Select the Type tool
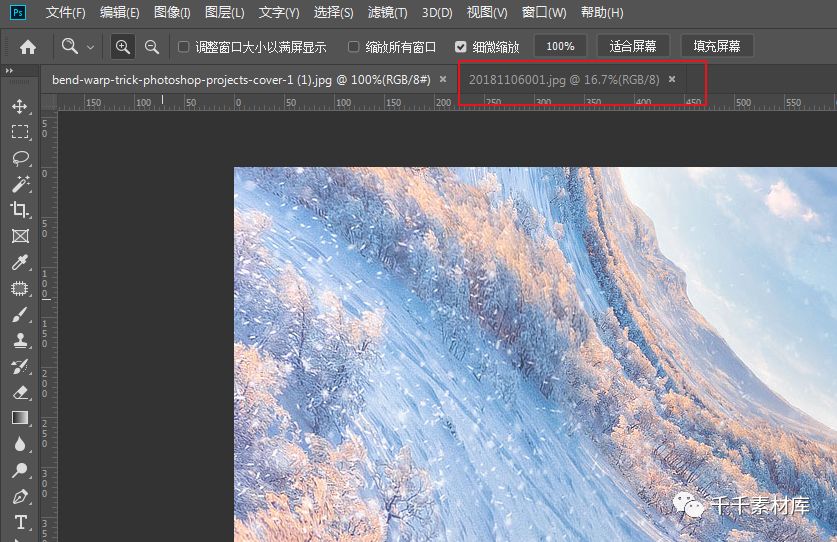 pyautogui.click(x=20, y=522)
